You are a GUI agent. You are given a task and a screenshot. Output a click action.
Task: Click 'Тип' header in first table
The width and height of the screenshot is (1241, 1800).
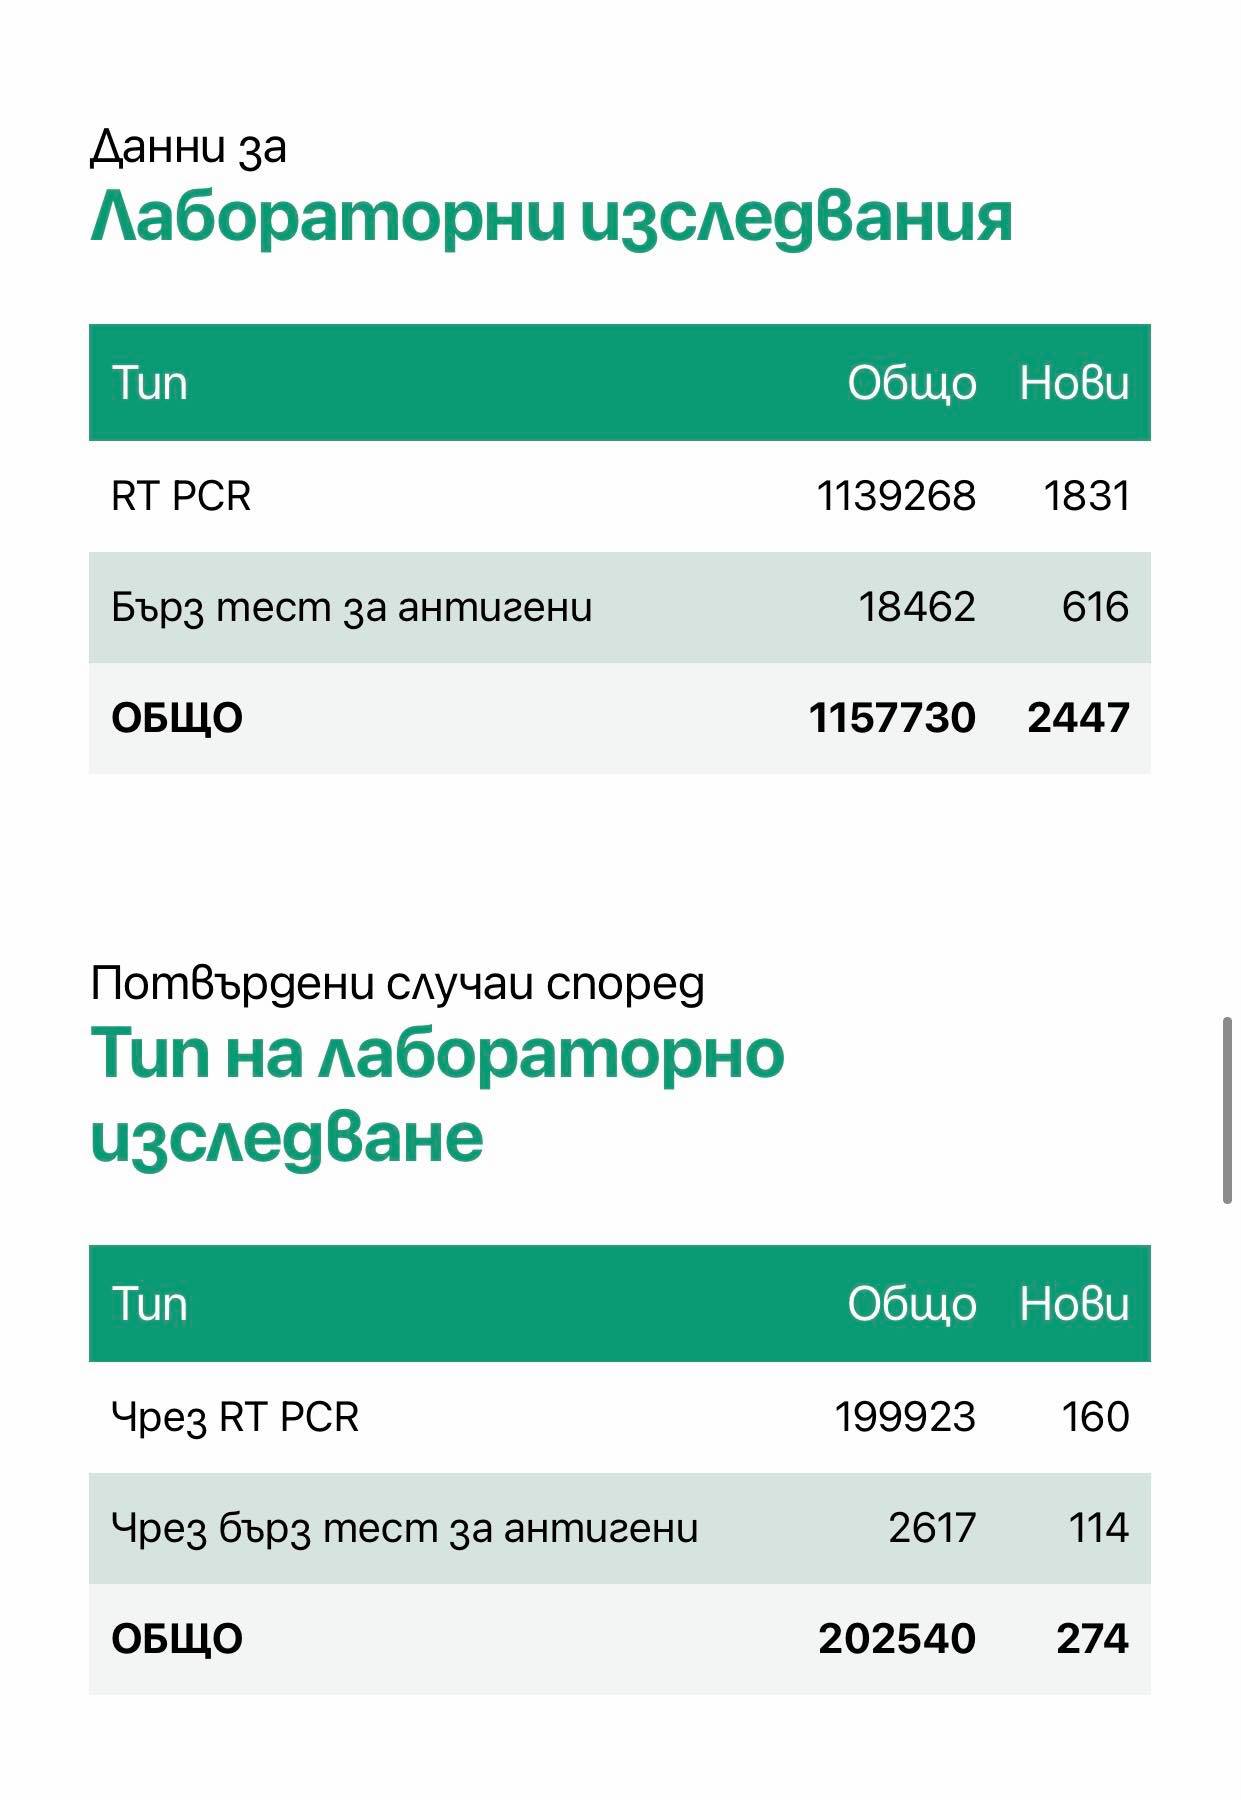149,383
